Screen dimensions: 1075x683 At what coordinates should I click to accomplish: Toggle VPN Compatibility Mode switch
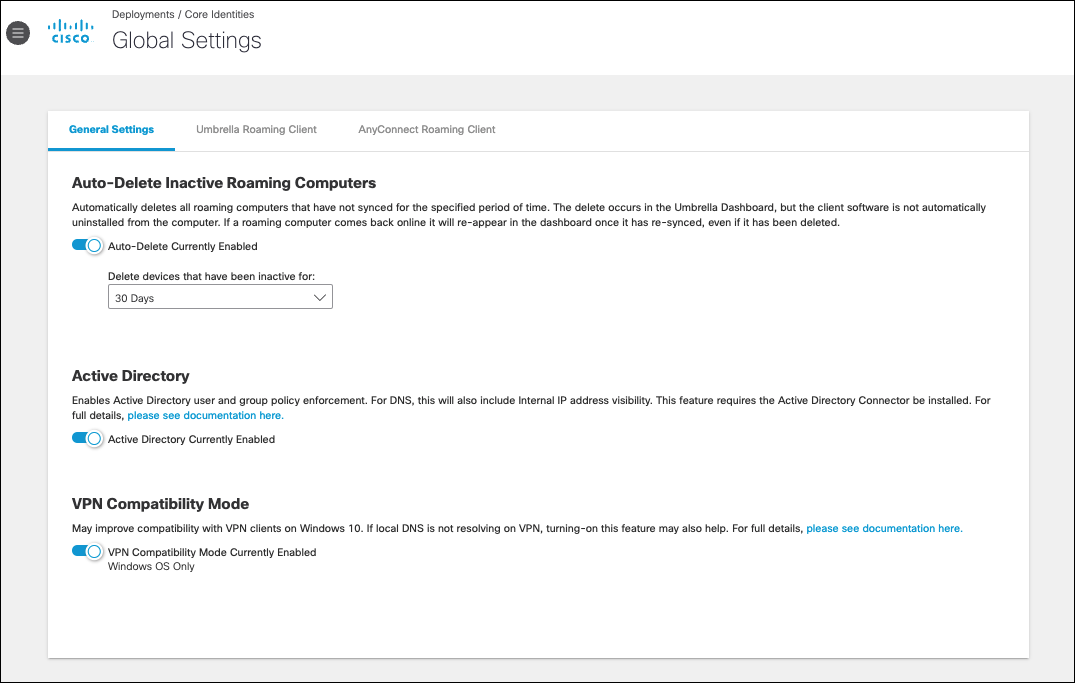[x=87, y=551]
